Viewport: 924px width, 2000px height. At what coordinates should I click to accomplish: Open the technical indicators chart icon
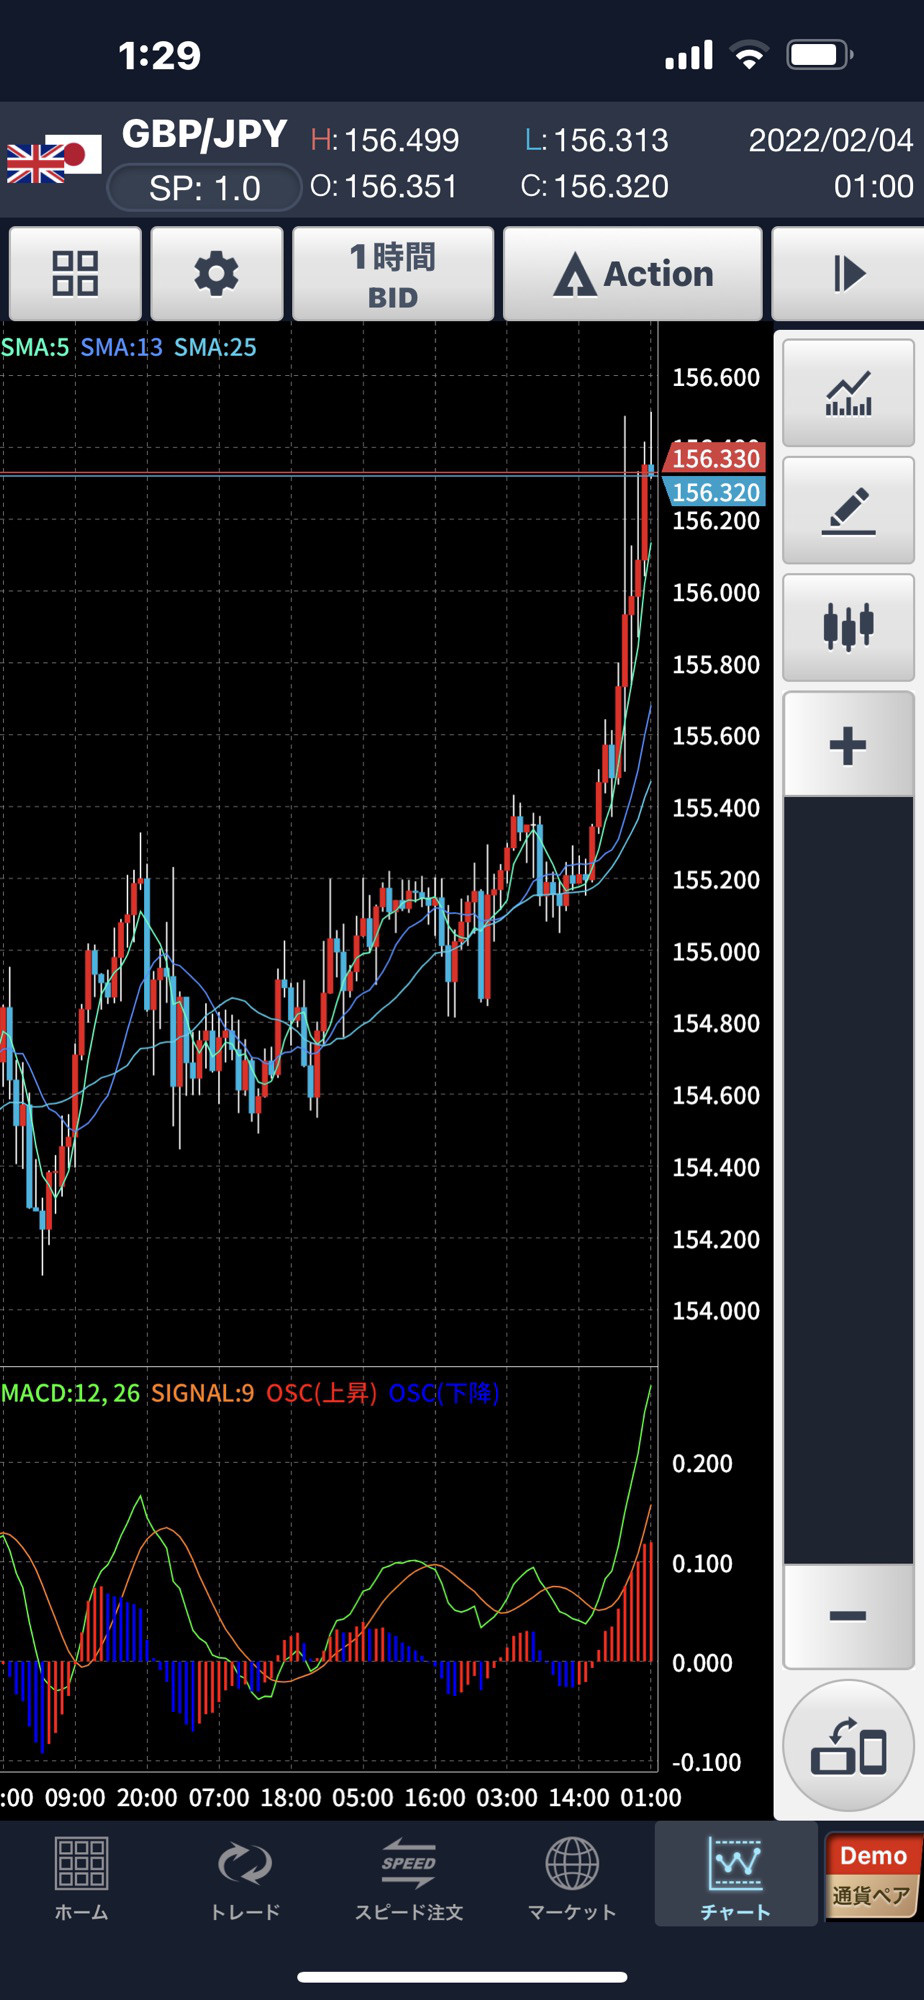pyautogui.click(x=848, y=393)
